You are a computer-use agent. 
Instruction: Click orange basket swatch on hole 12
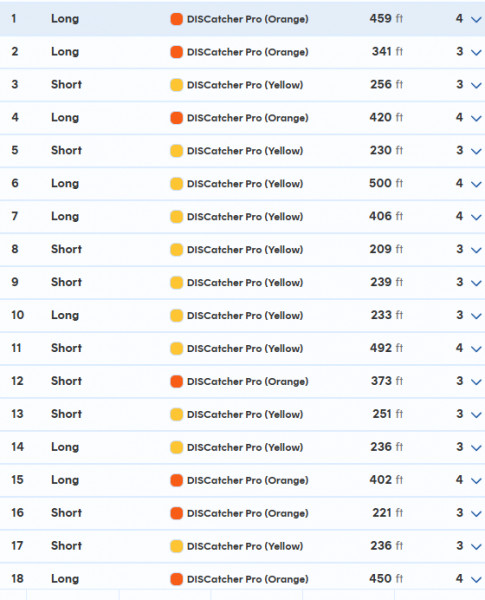point(176,381)
